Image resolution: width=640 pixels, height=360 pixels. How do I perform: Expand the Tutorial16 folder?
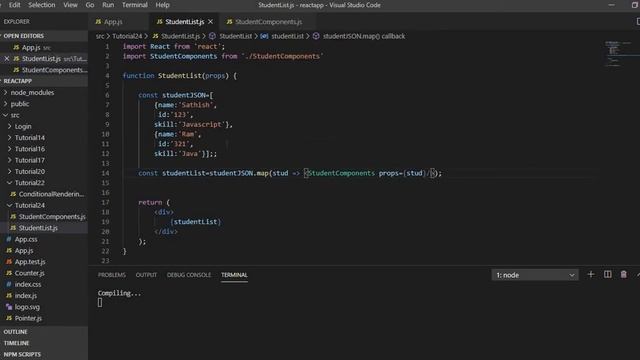coord(30,149)
